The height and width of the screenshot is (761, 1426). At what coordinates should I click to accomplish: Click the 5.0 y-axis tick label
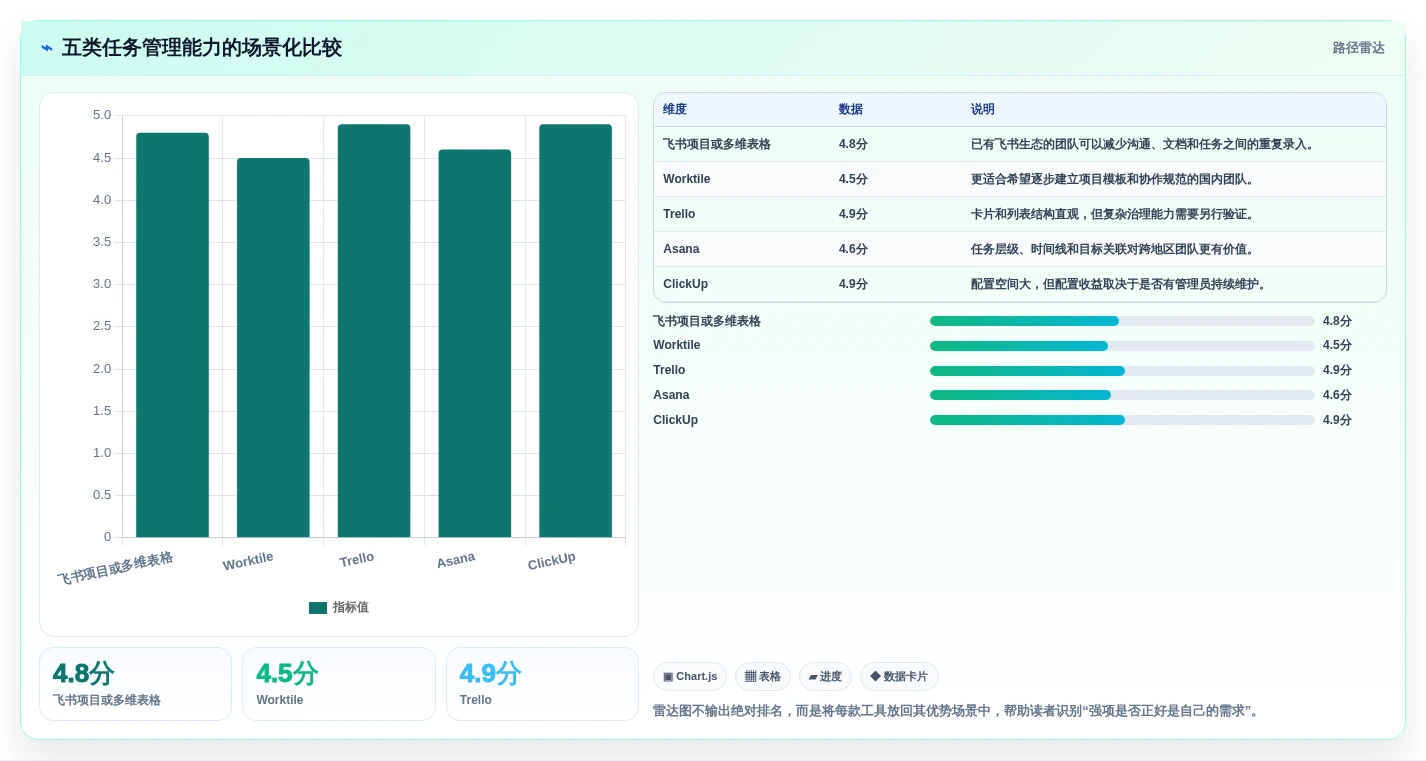click(102, 115)
